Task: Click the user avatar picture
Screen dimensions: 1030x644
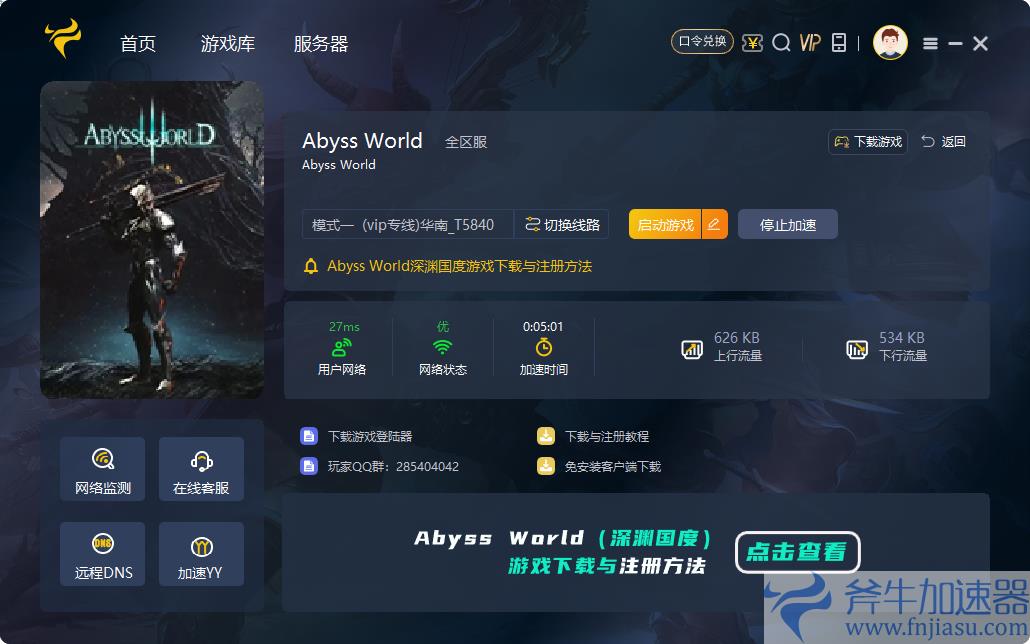Action: 890,42
